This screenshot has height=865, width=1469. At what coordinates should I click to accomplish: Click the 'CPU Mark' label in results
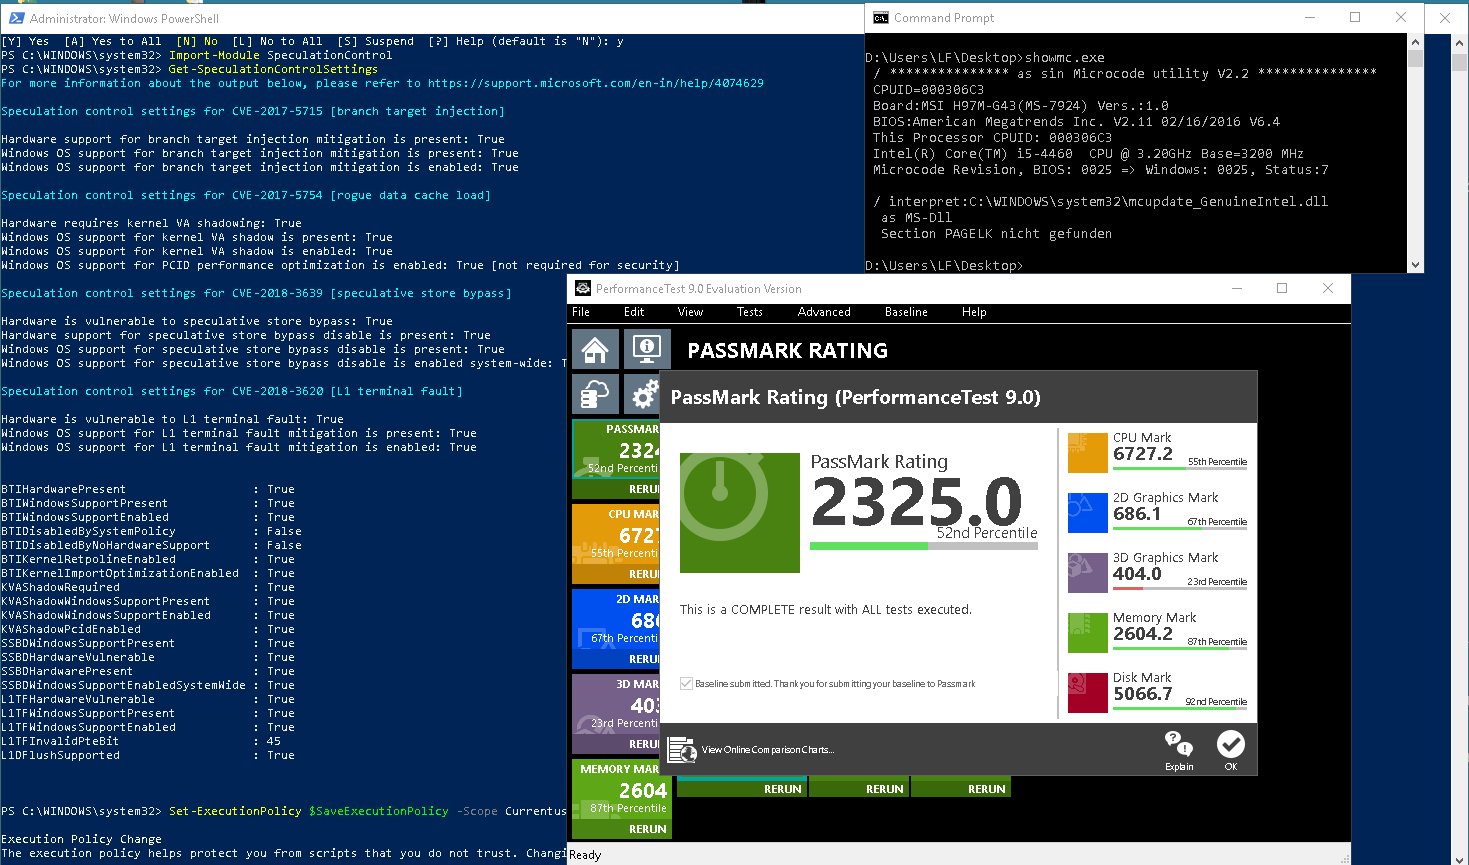(1142, 437)
